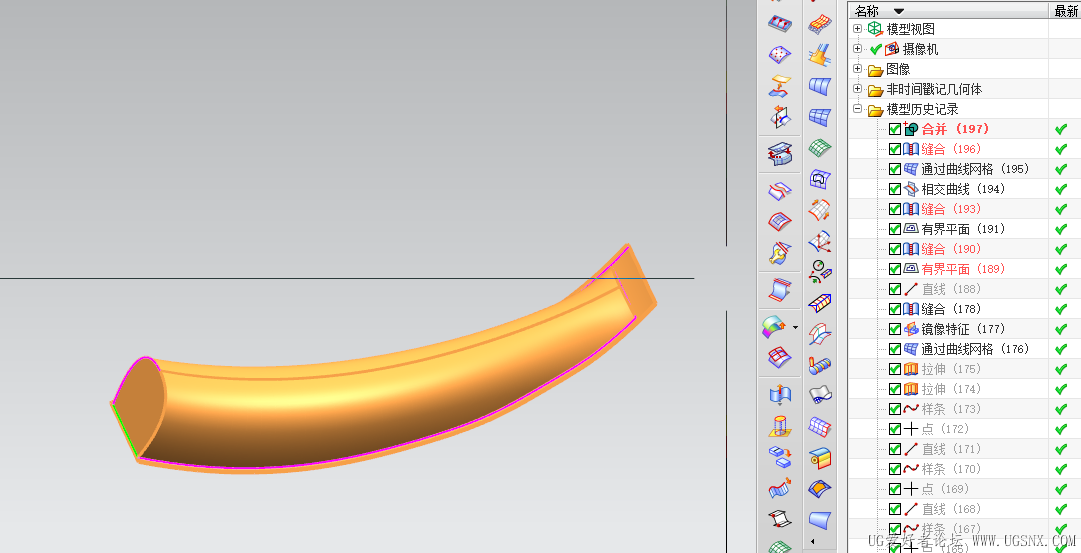Select the 通过曲线网格 (176) feature
The height and width of the screenshot is (553, 1081).
(975, 349)
